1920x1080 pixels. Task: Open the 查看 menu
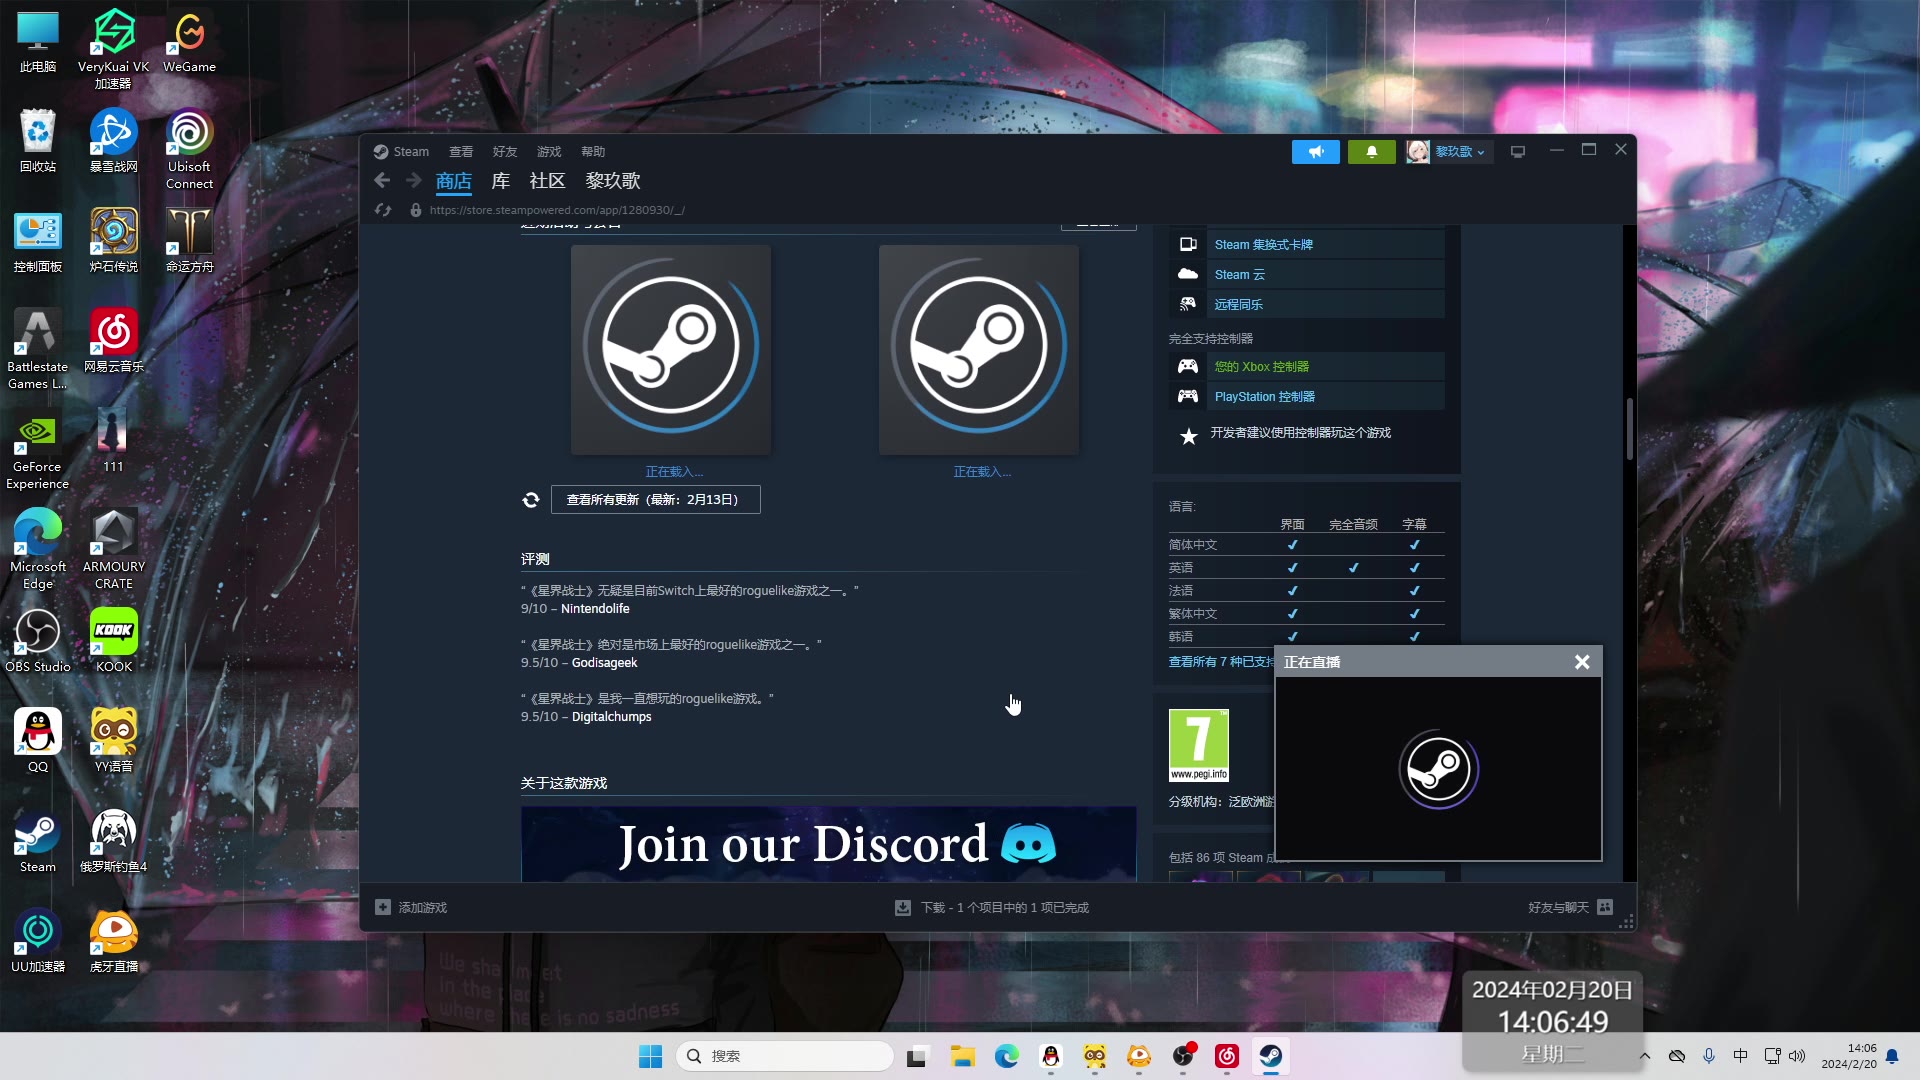[x=461, y=152]
